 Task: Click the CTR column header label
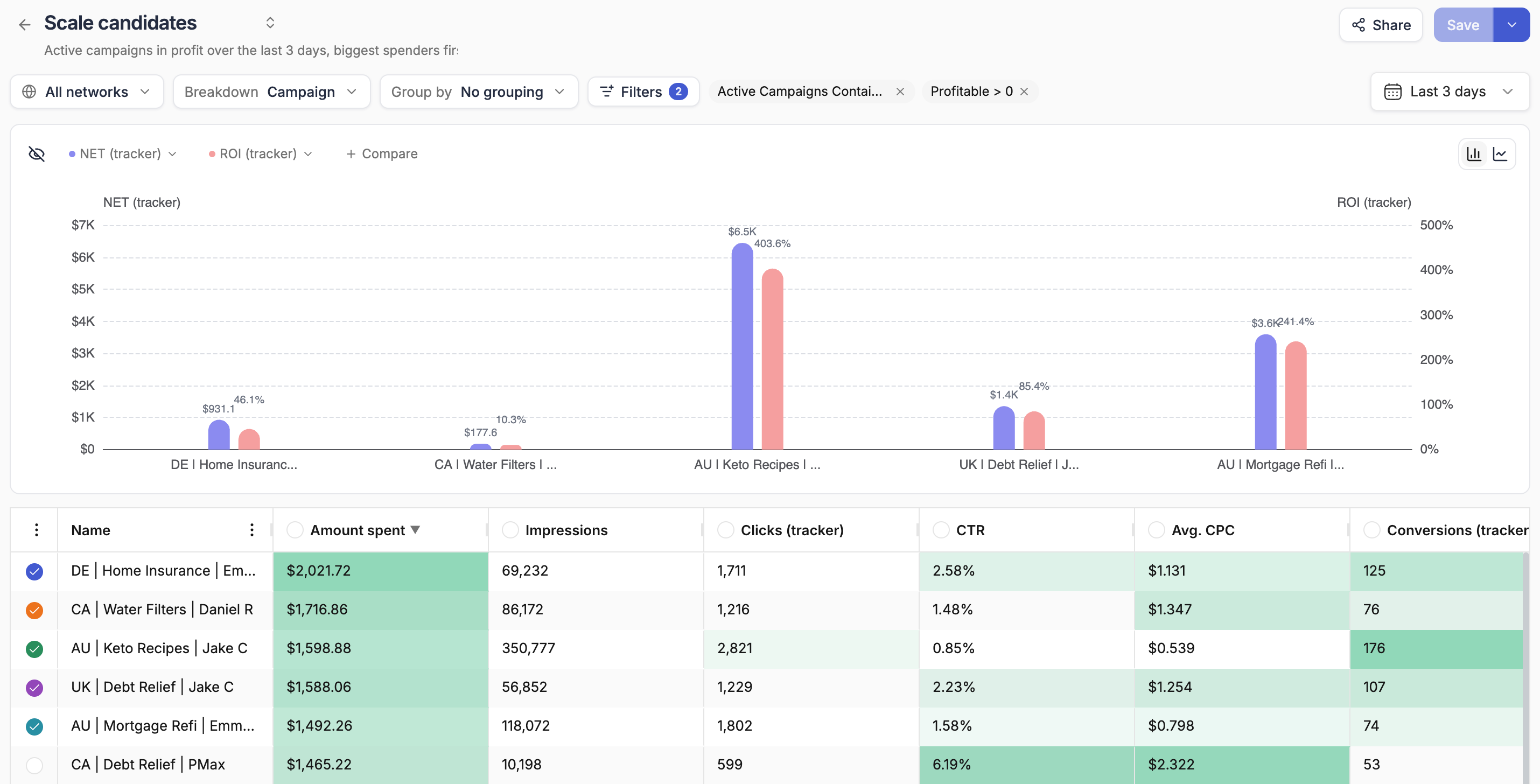click(970, 530)
